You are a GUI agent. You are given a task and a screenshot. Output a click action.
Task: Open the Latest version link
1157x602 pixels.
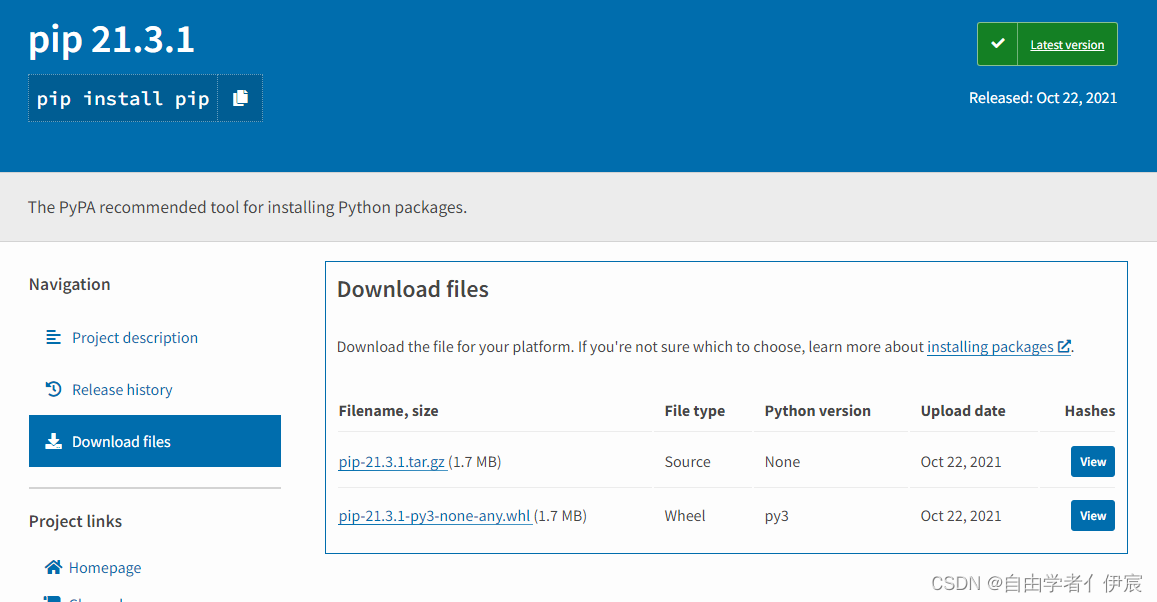(x=1067, y=45)
